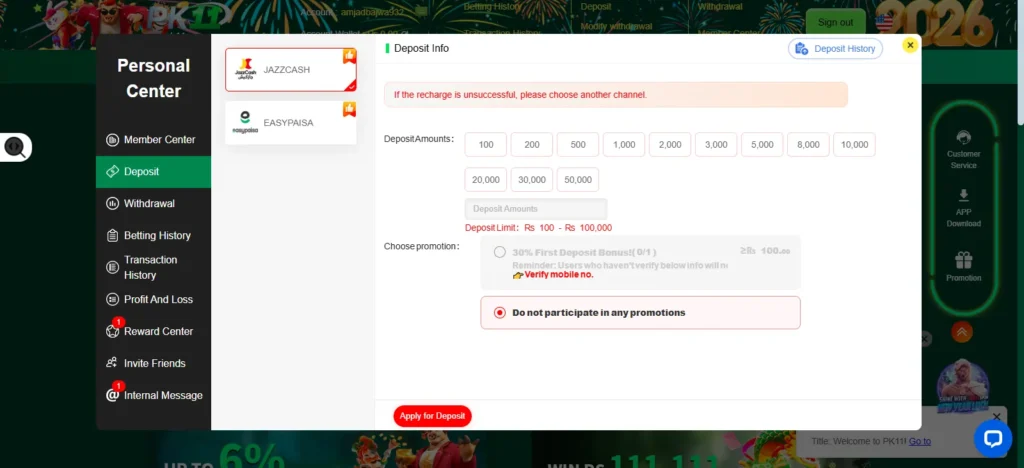The height and width of the screenshot is (468, 1024).
Task: Click the star badge on EASYPAISA card
Action: [x=349, y=110]
